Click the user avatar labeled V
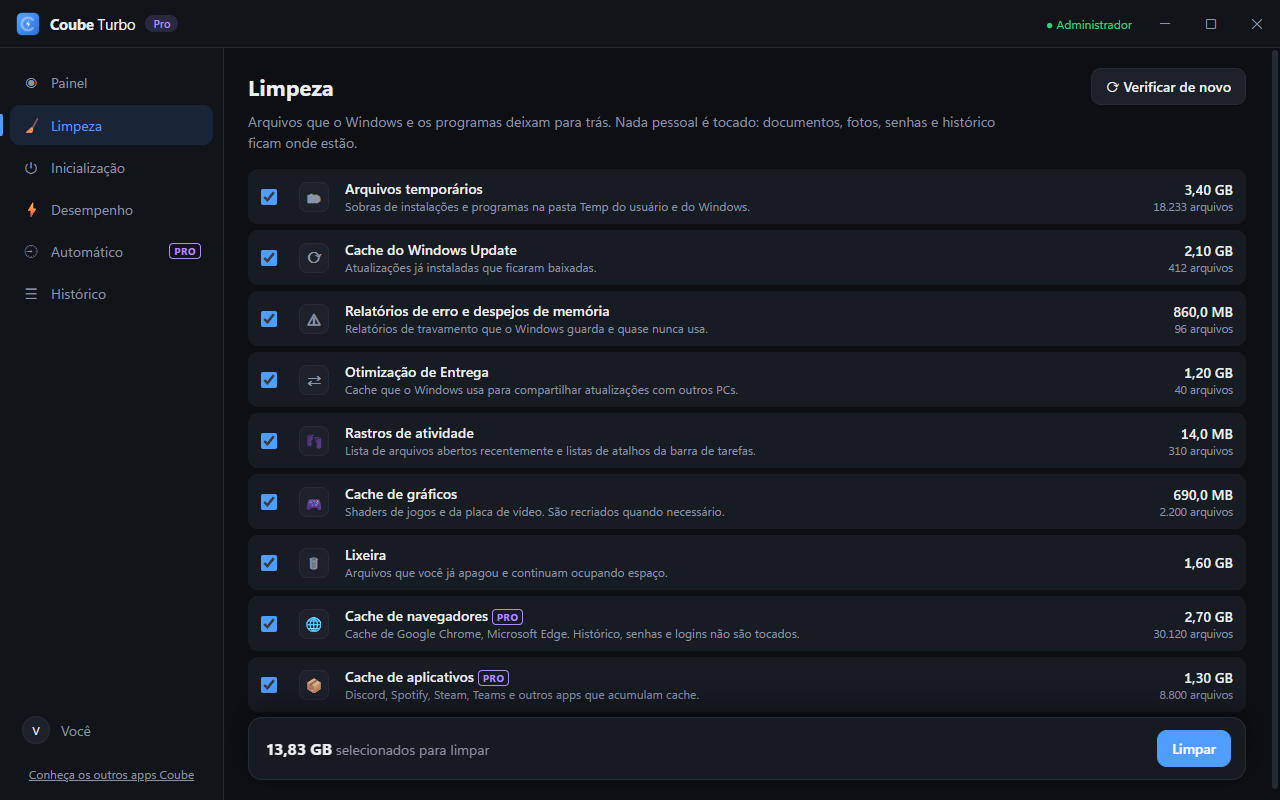Screen dimensions: 1280x800 click(x=36, y=731)
